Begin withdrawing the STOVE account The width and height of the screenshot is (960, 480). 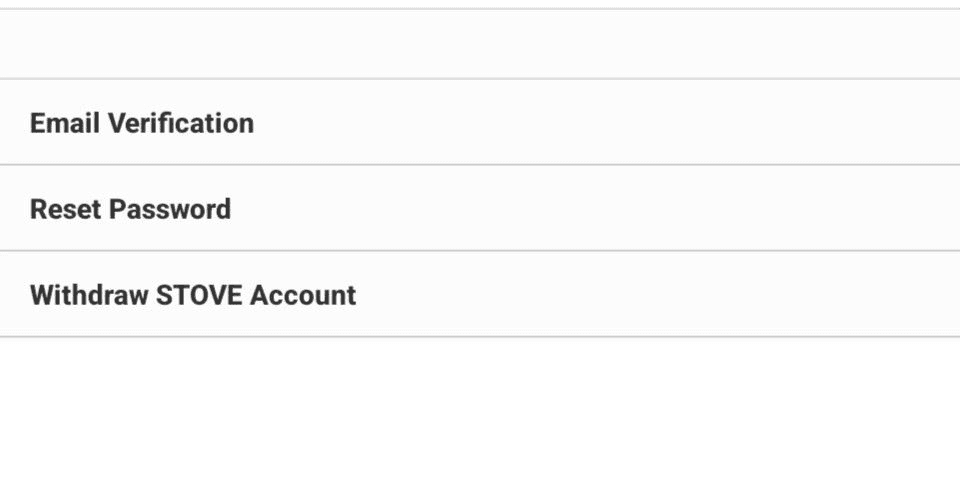click(480, 294)
